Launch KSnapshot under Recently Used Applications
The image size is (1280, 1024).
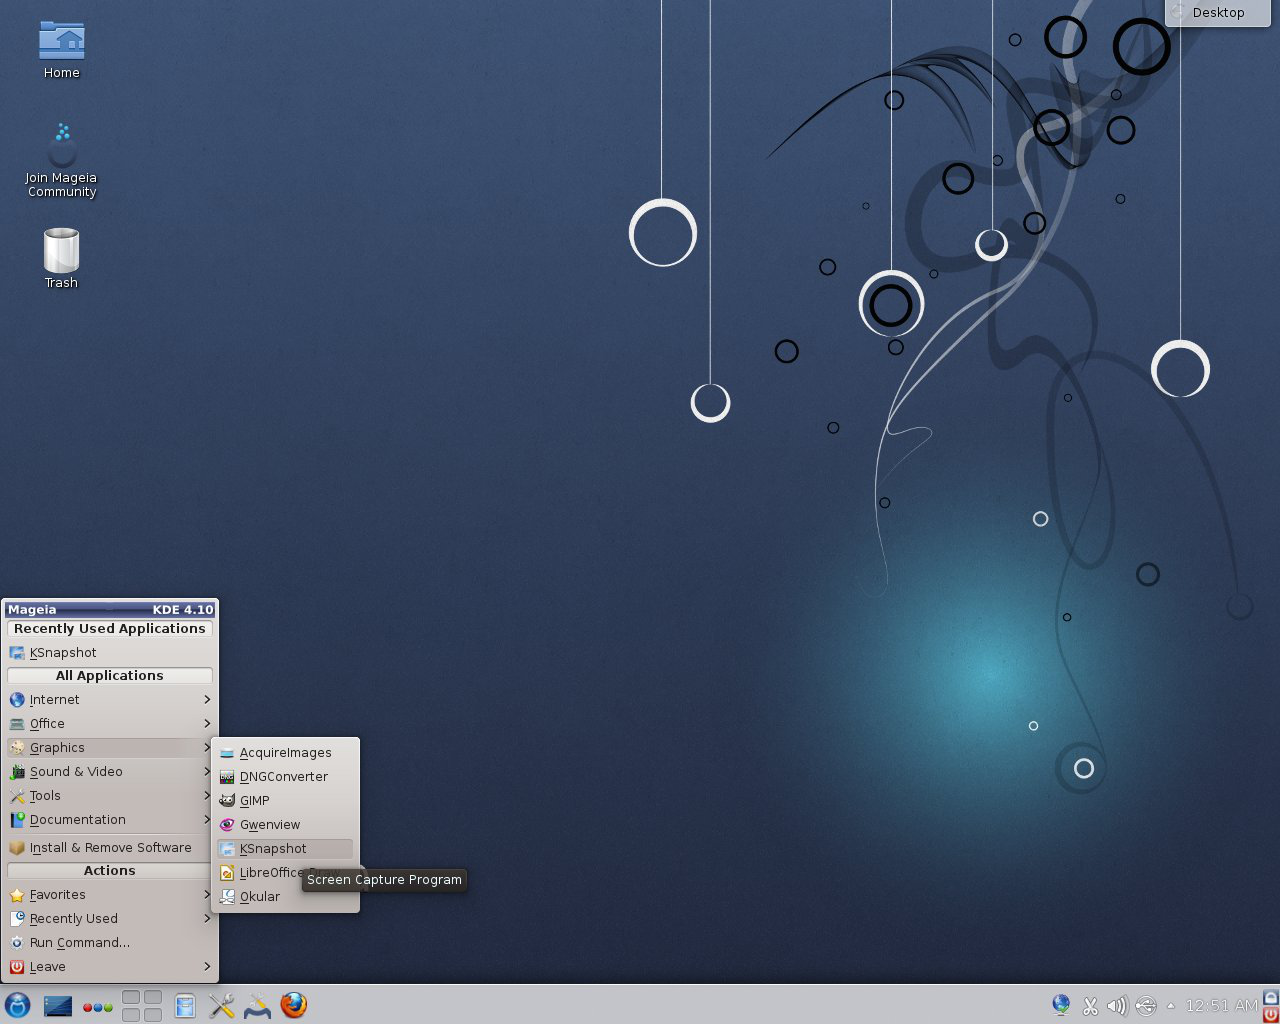tap(110, 653)
